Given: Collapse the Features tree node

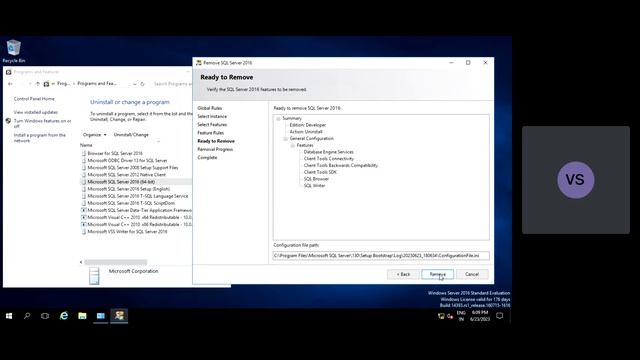Looking at the screenshot, I should click(x=292, y=145).
